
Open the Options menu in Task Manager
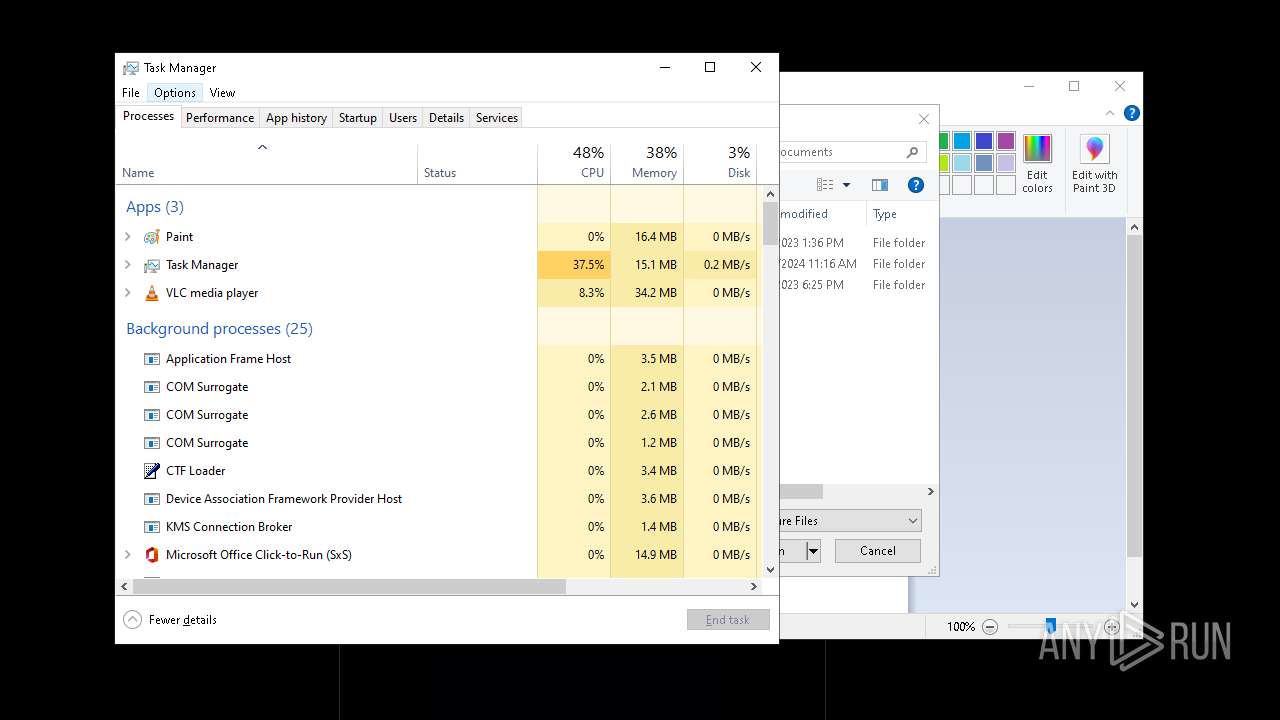click(x=175, y=93)
